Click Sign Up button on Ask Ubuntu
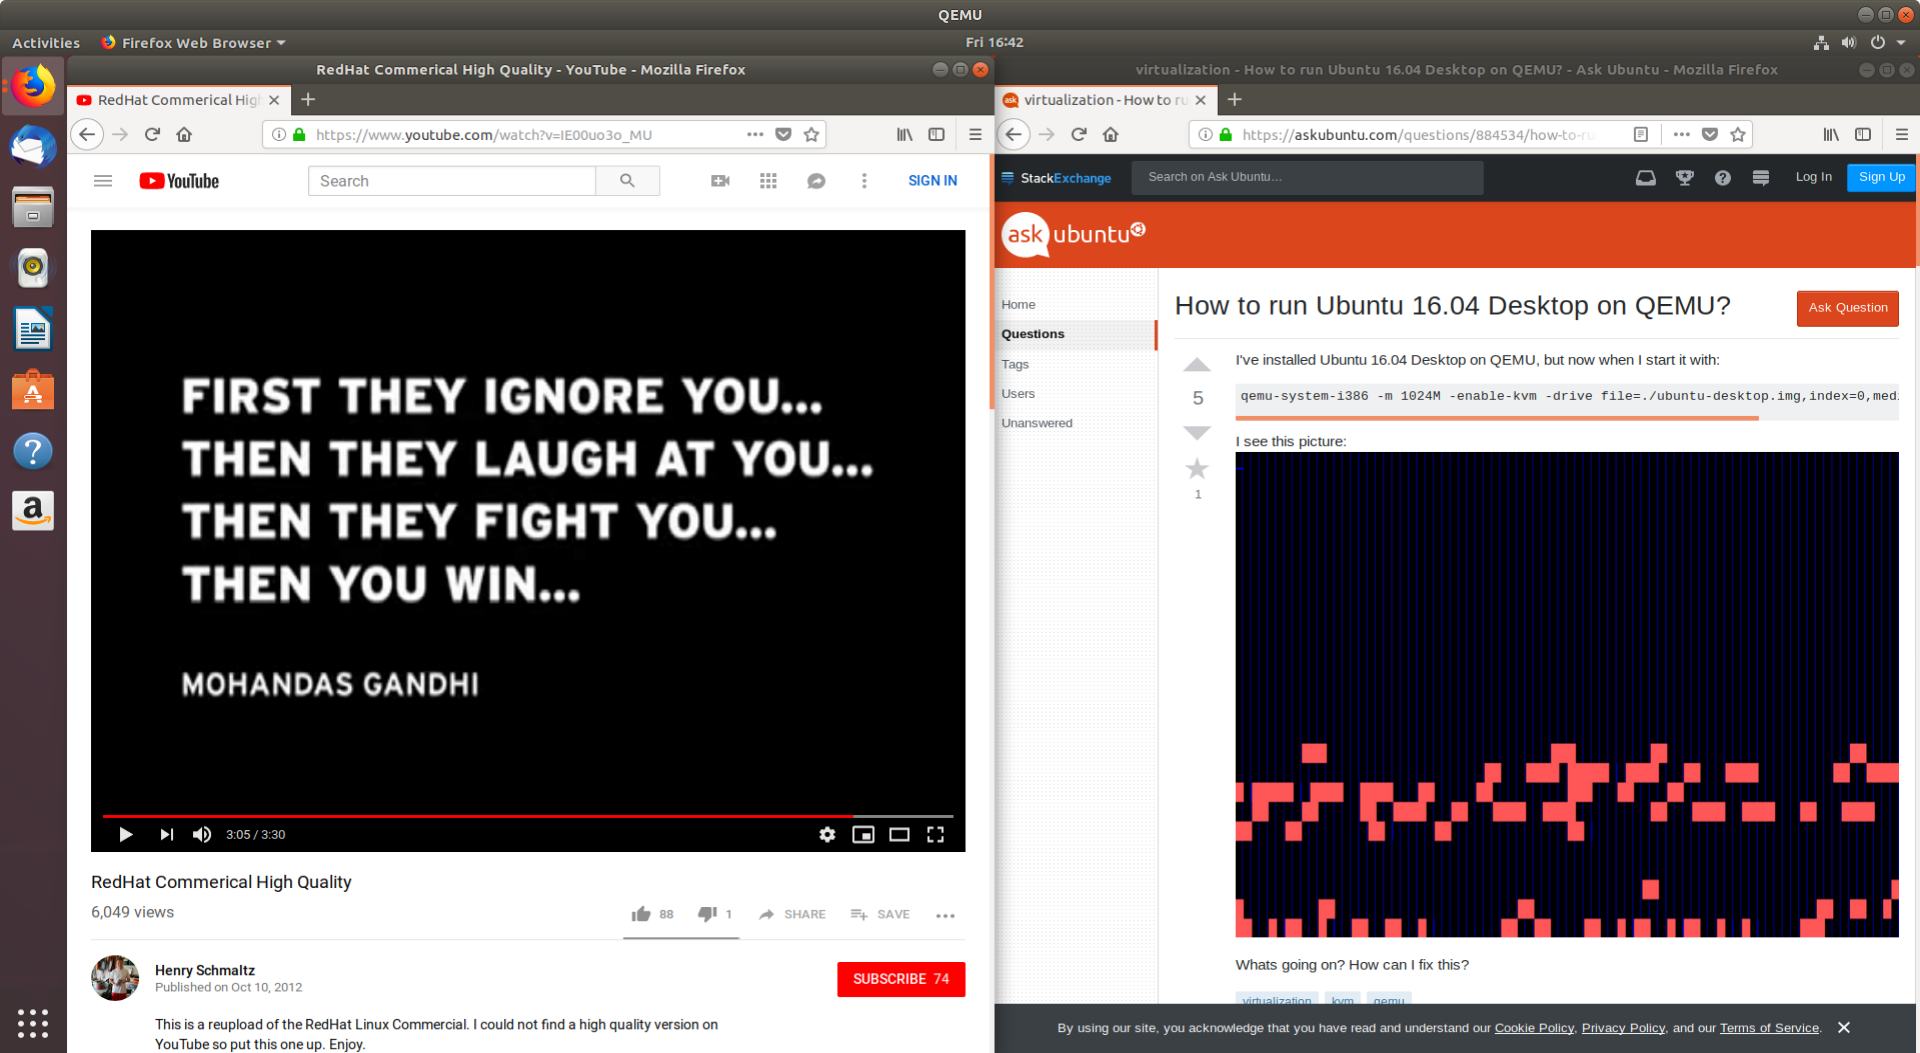 point(1881,177)
